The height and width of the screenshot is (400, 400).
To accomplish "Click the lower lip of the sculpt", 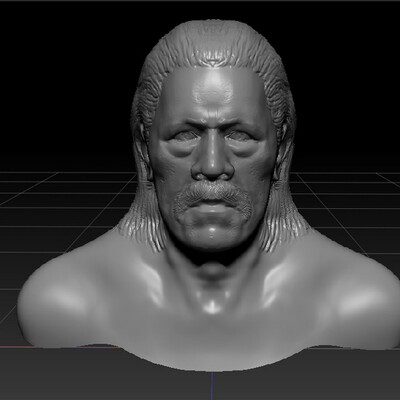I will coord(211,211).
